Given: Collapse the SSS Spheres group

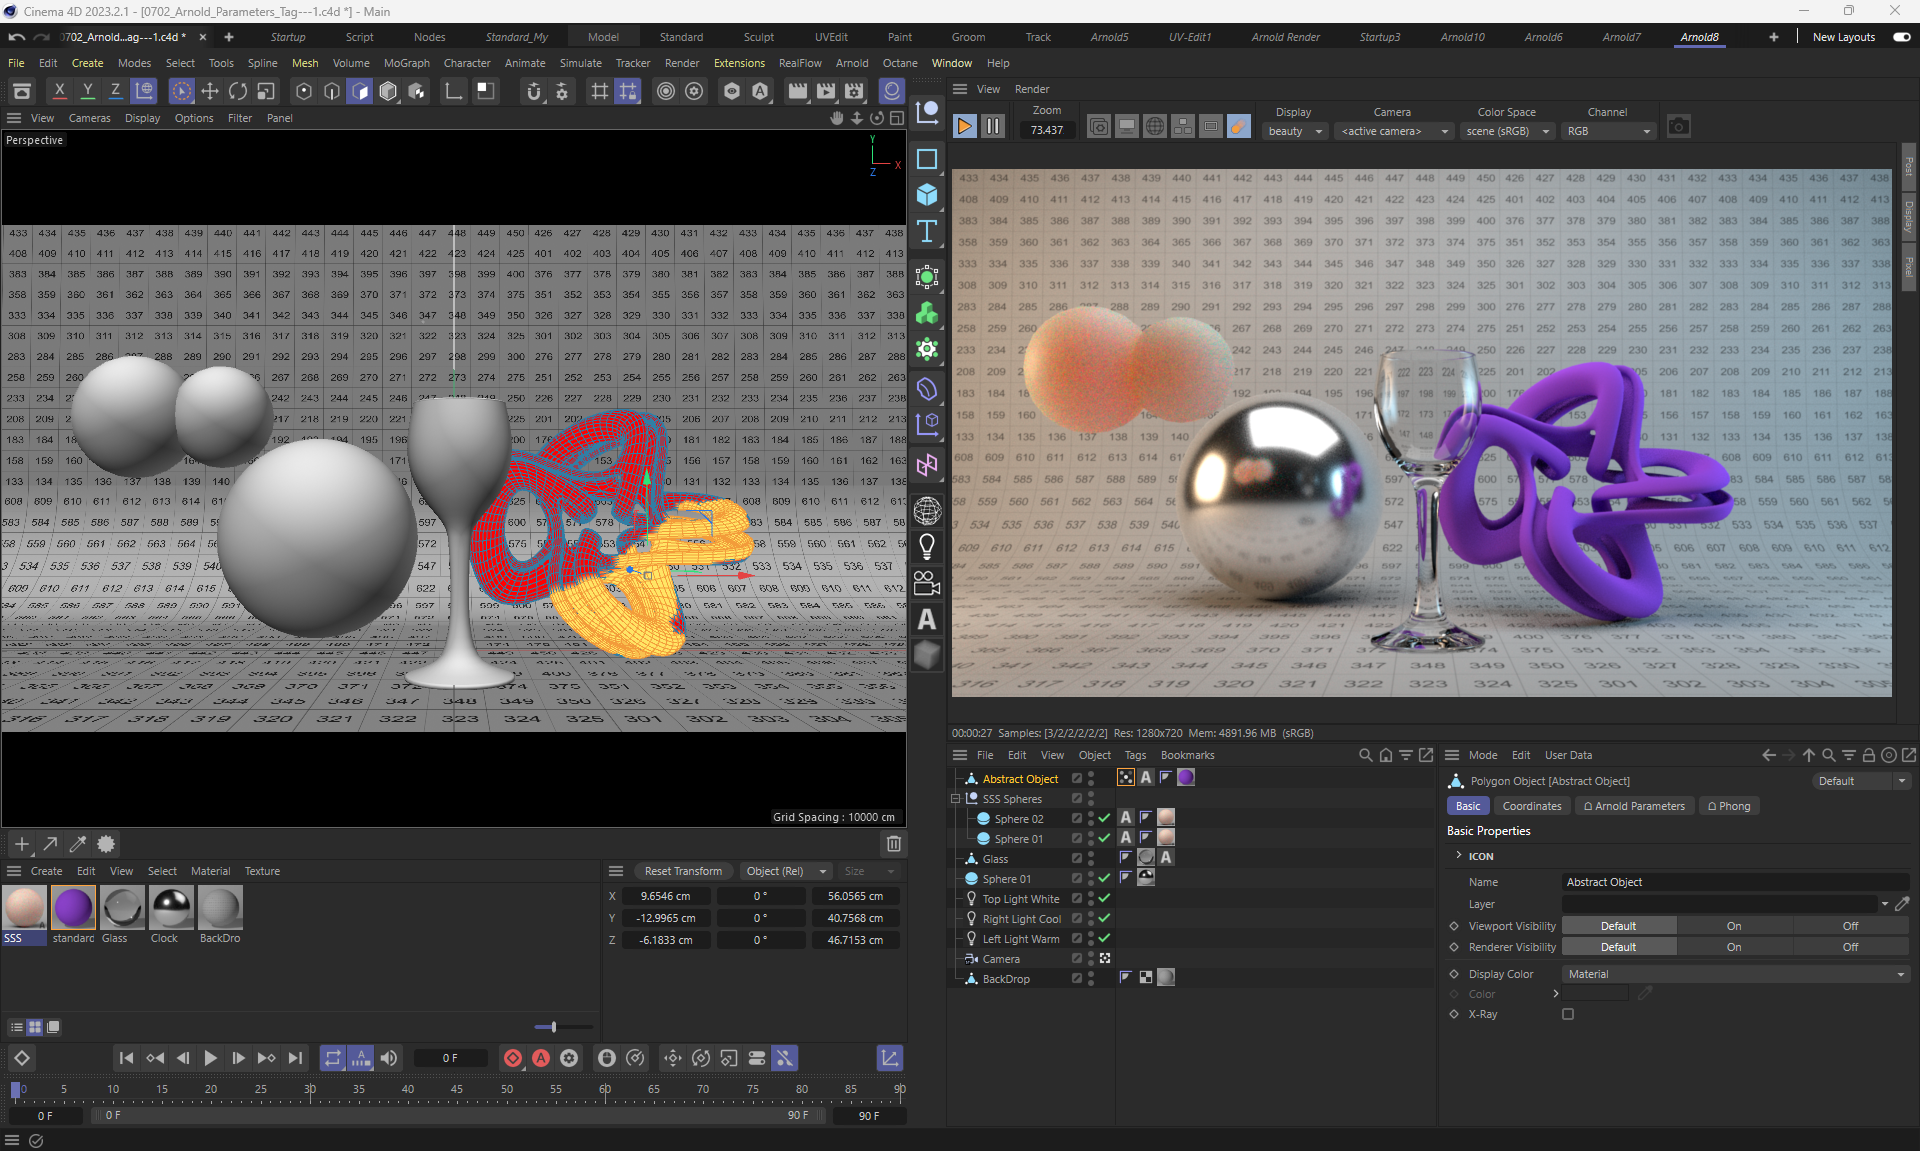Looking at the screenshot, I should [x=955, y=799].
